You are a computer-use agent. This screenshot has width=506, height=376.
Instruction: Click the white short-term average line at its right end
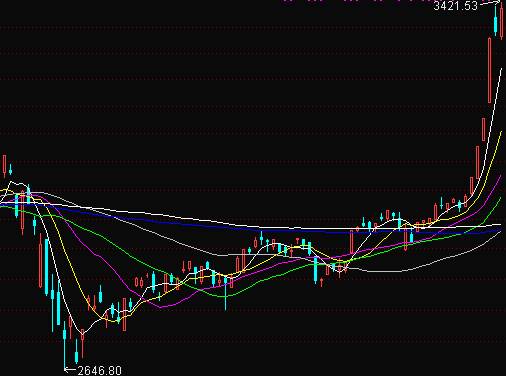(501, 69)
